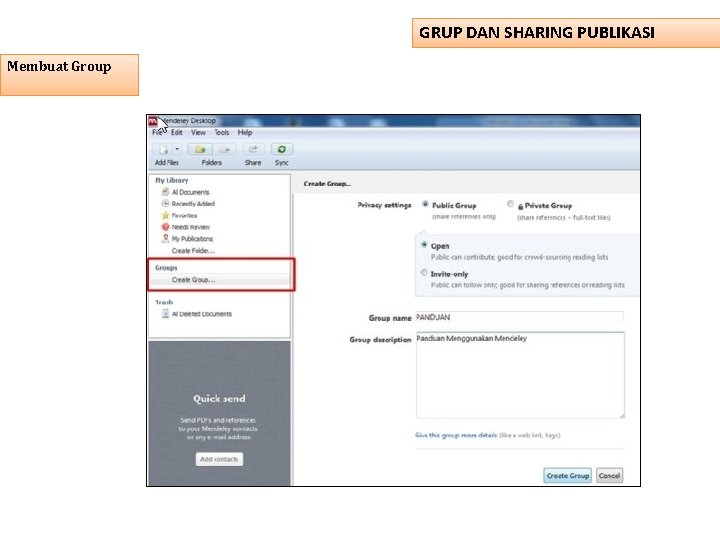This screenshot has width=720, height=540.
Task: Click the Trash heading in sidebar
Action: (x=164, y=303)
